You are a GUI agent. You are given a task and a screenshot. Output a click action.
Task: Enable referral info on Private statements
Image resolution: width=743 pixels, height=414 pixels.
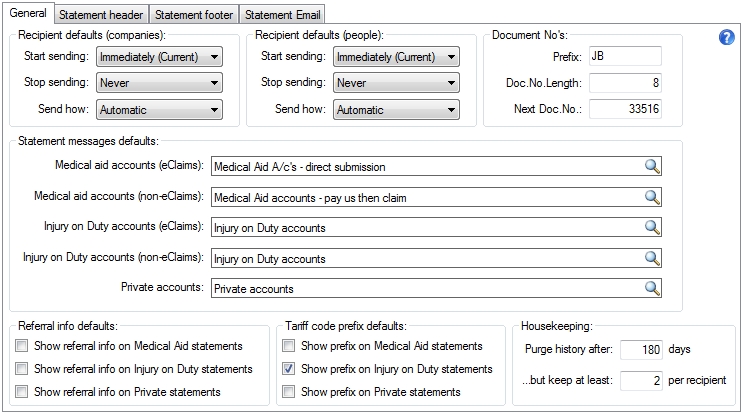click(x=21, y=392)
